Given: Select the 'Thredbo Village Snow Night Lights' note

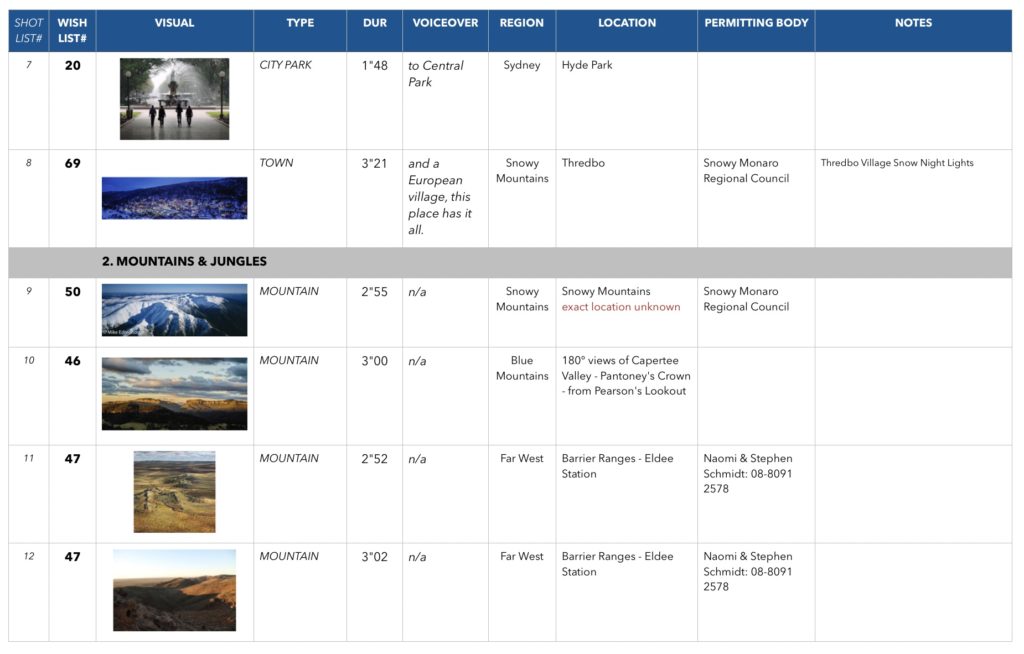Looking at the screenshot, I should tap(897, 163).
